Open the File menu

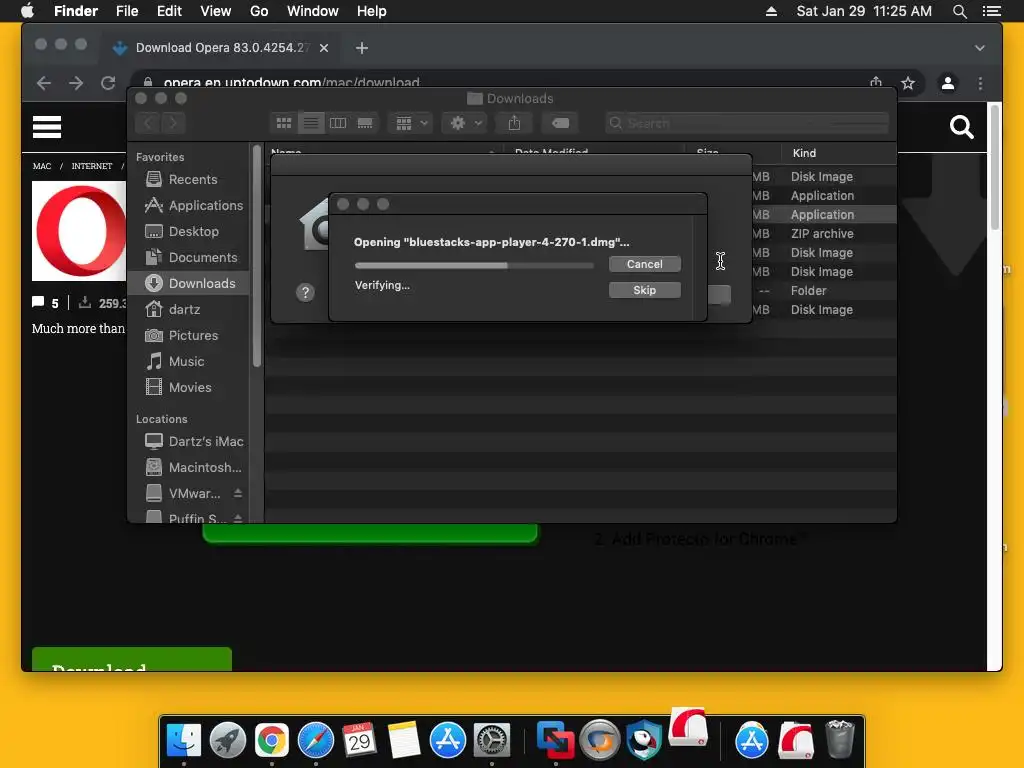pyautogui.click(x=127, y=11)
